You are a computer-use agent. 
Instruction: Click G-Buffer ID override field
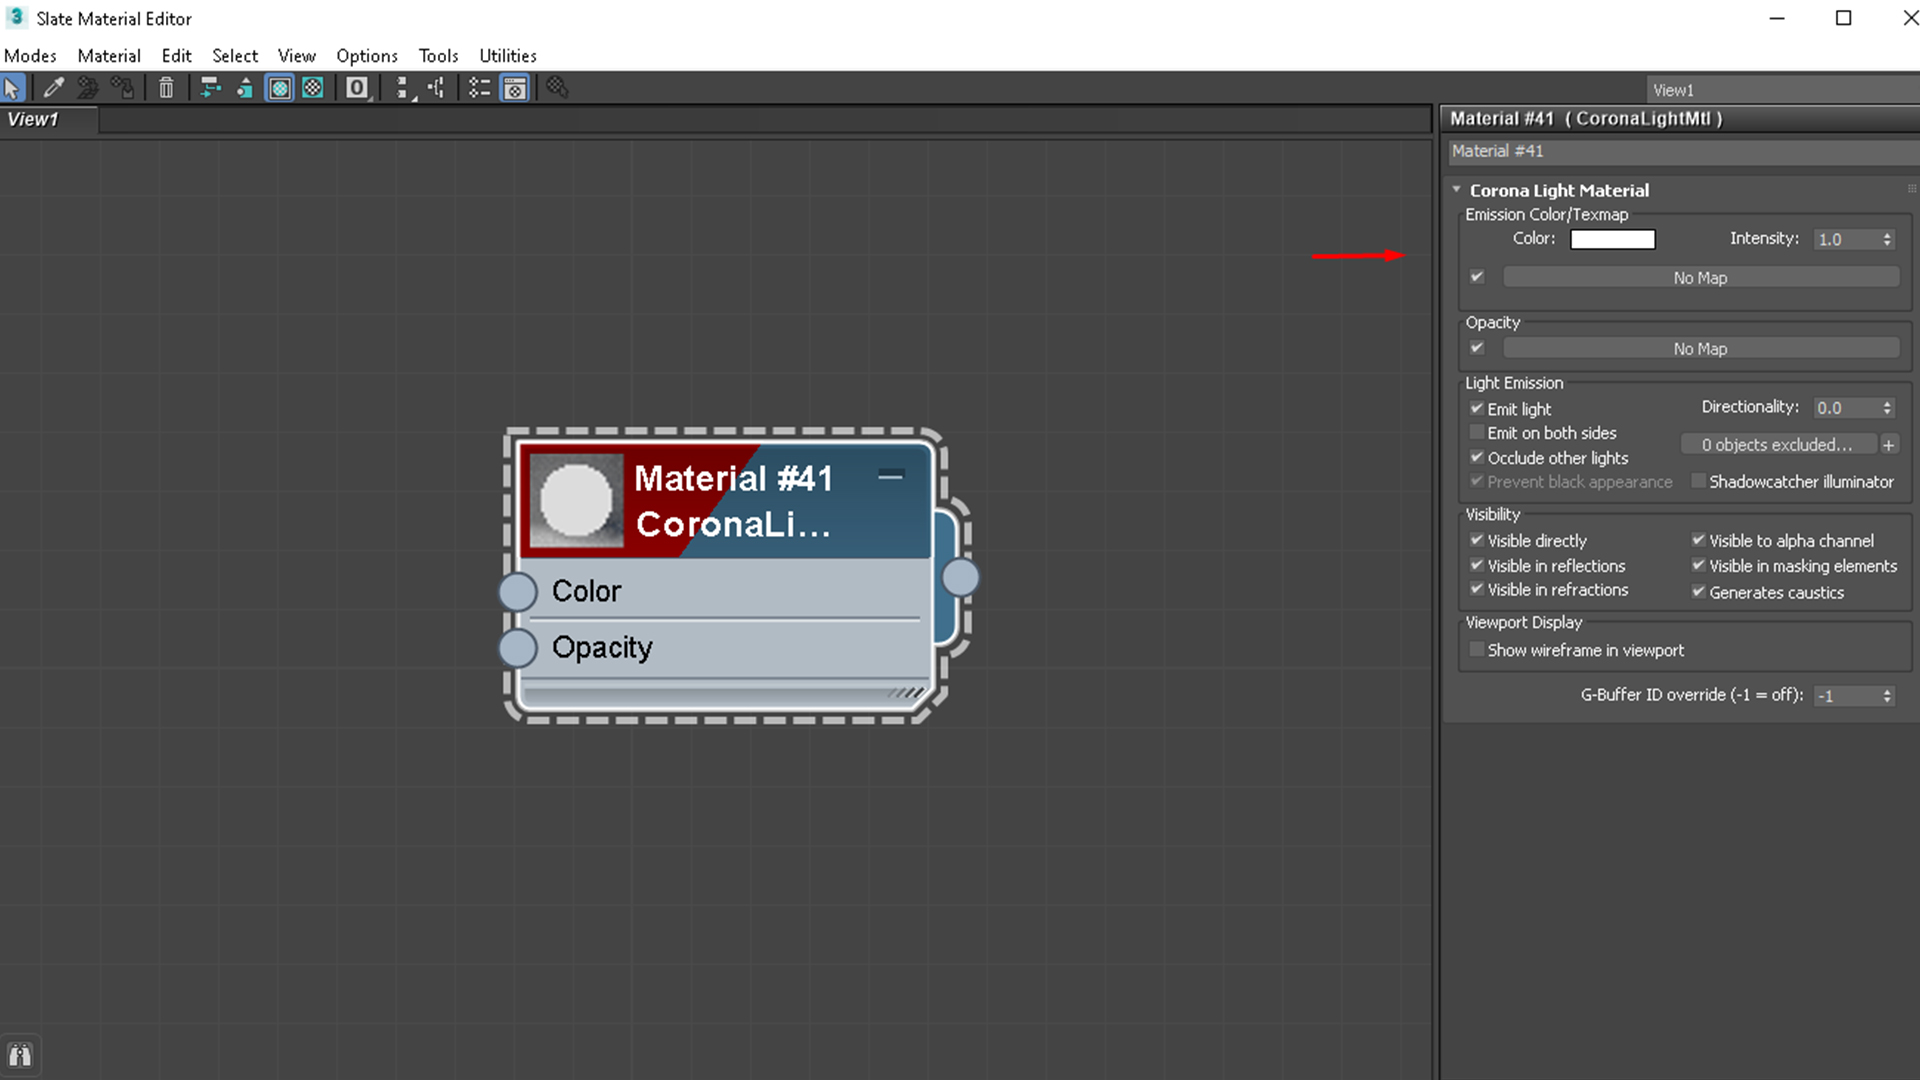1846,696
